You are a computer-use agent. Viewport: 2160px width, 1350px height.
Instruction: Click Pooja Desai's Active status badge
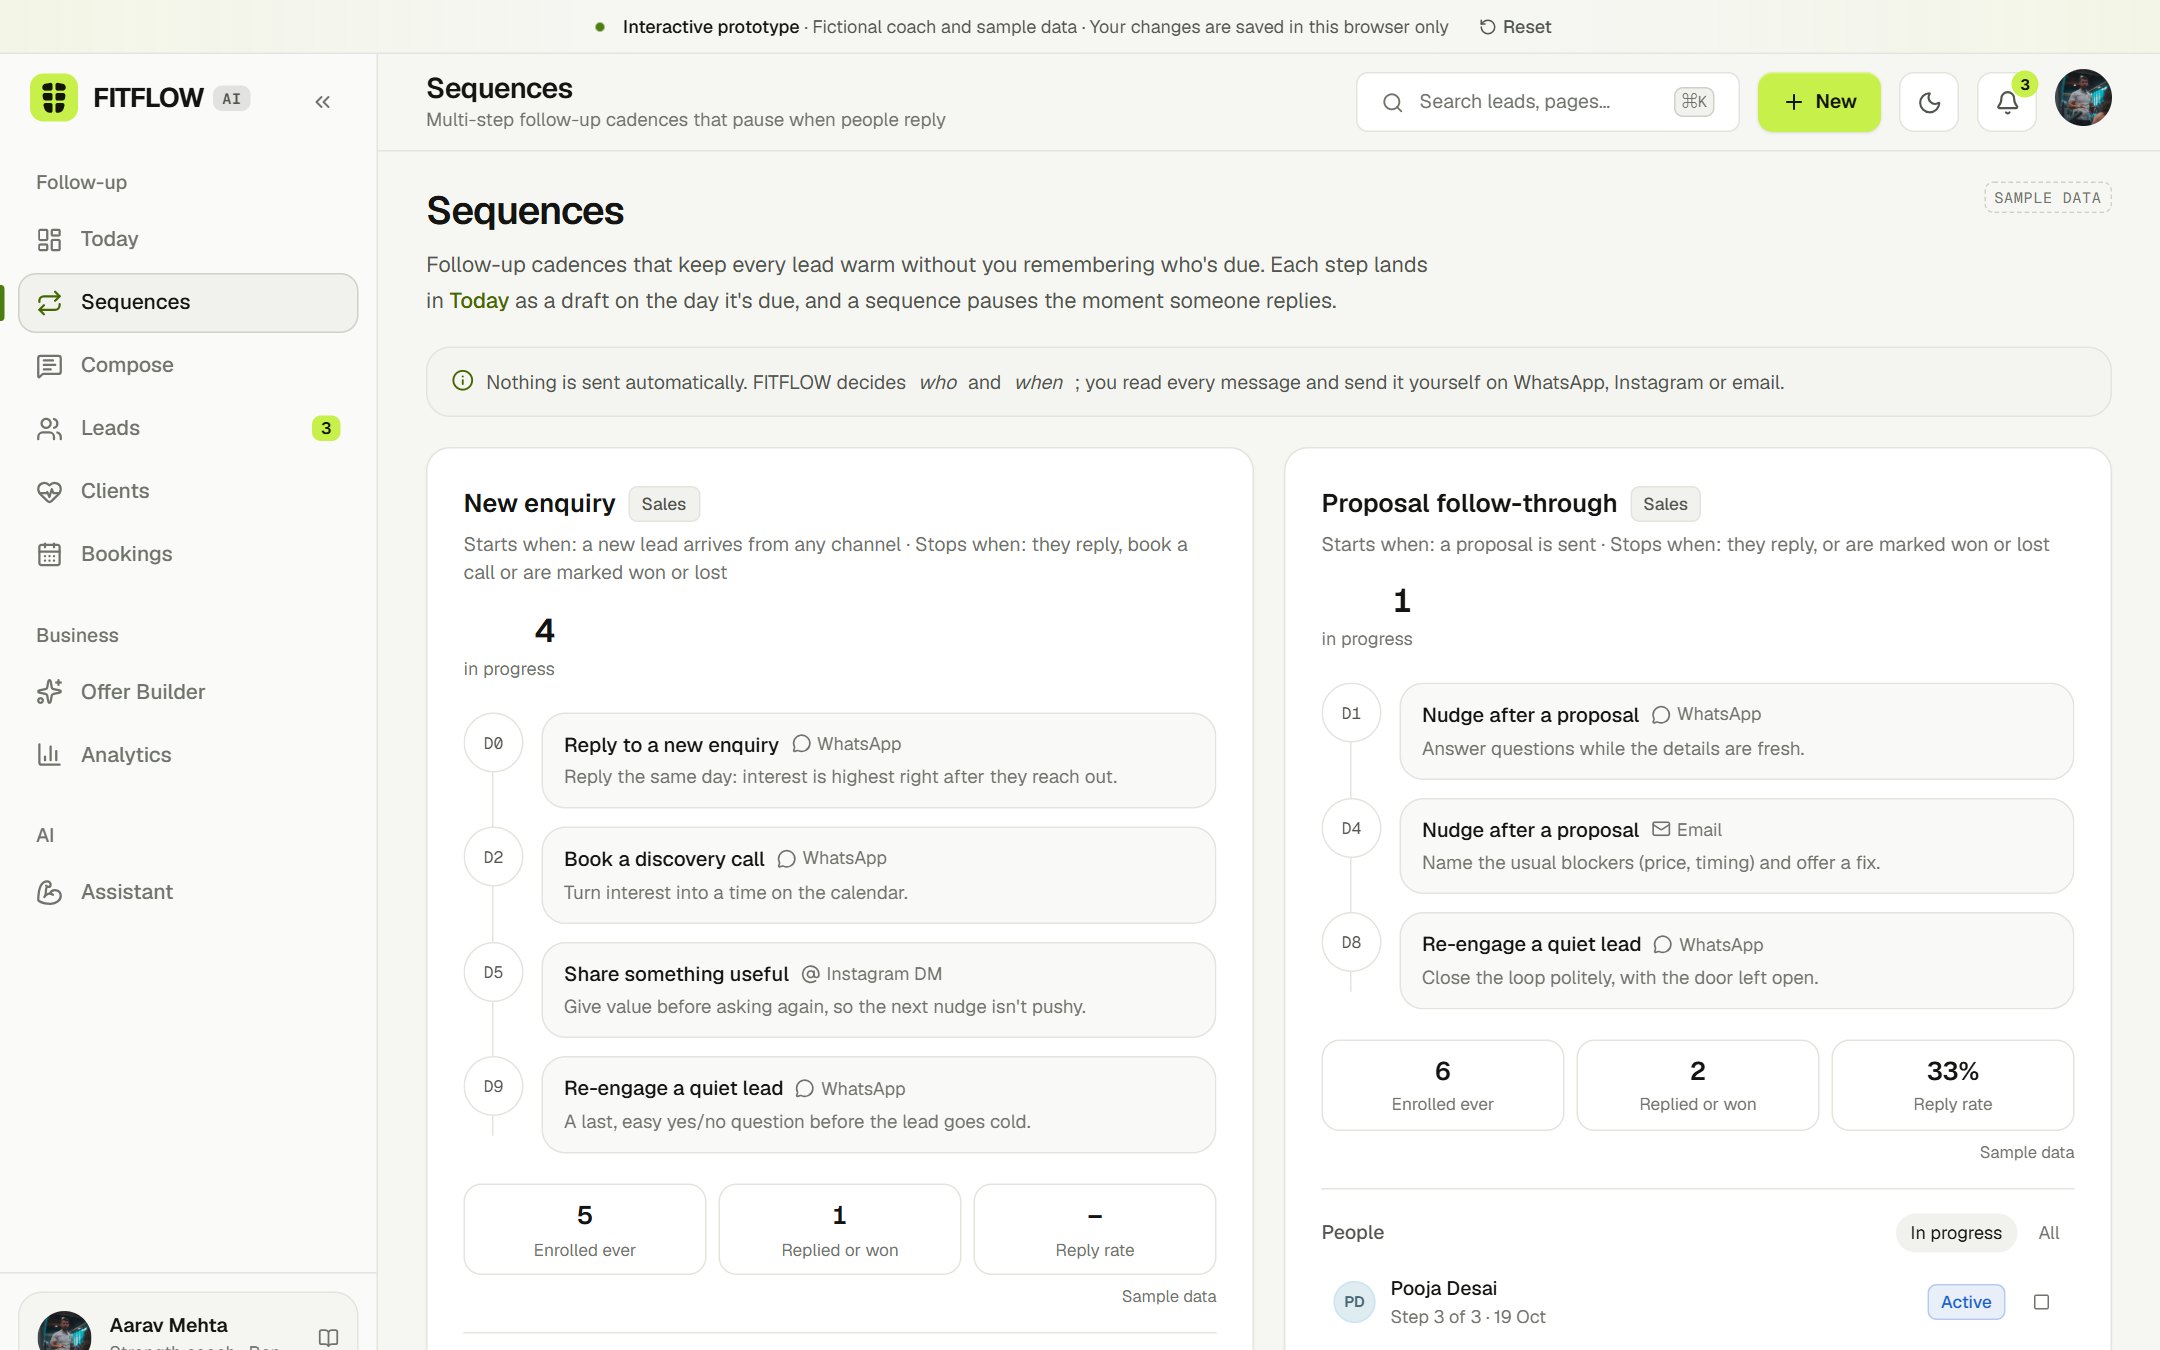pos(1965,1302)
